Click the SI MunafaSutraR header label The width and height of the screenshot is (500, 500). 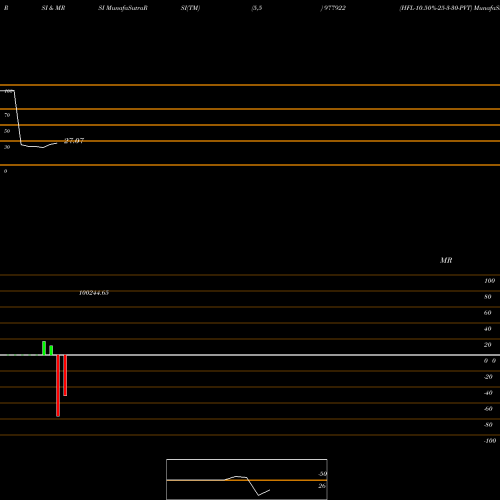point(123,8)
